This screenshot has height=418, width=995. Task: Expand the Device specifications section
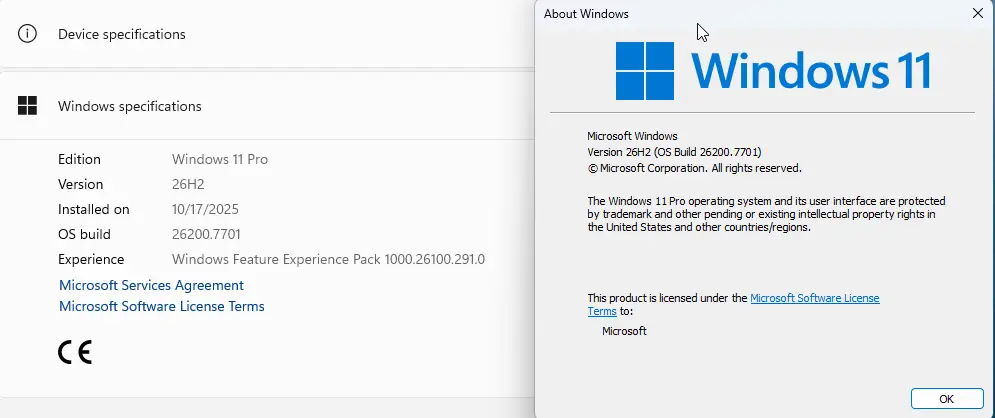tap(267, 34)
